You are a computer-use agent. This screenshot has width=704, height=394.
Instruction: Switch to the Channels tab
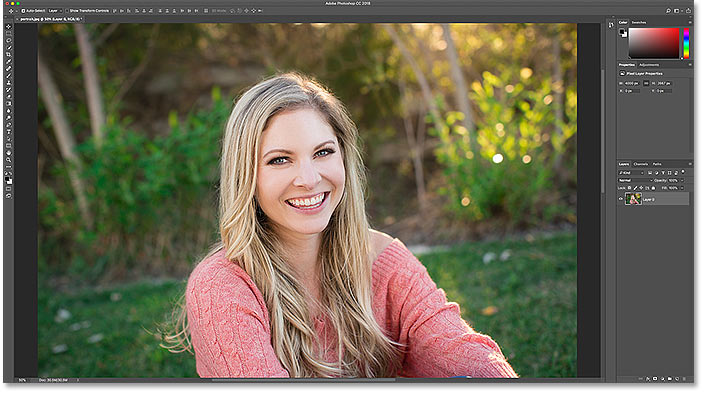point(641,164)
